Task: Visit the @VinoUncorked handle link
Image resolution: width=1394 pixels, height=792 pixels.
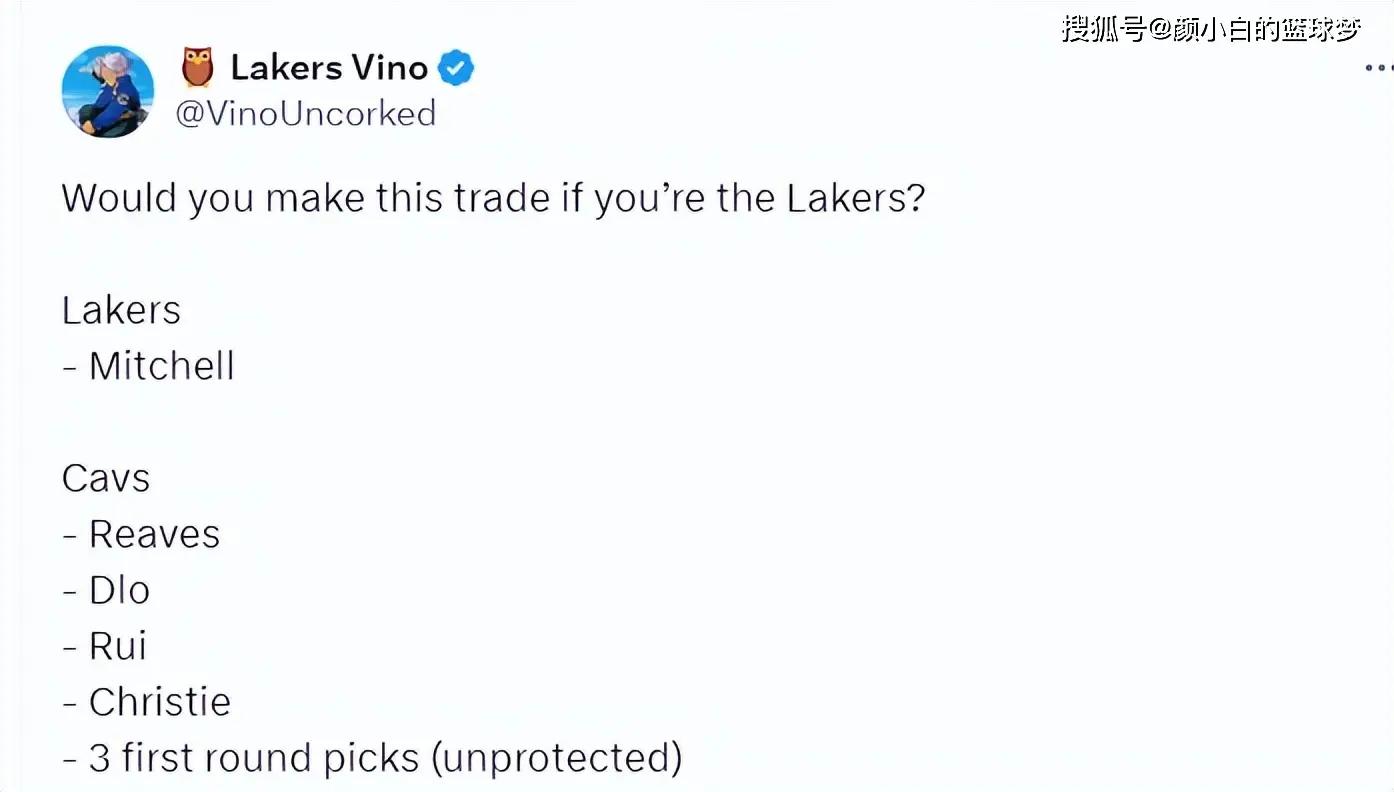Action: pos(306,113)
